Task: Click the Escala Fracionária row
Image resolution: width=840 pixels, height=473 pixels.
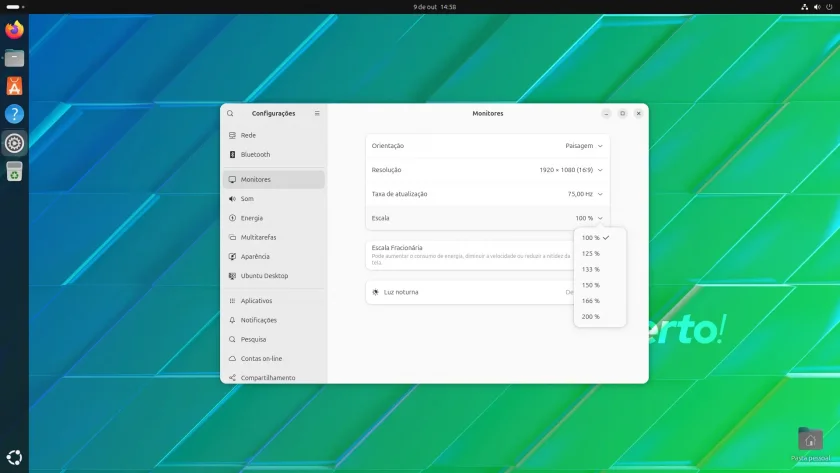Action: coord(488,255)
